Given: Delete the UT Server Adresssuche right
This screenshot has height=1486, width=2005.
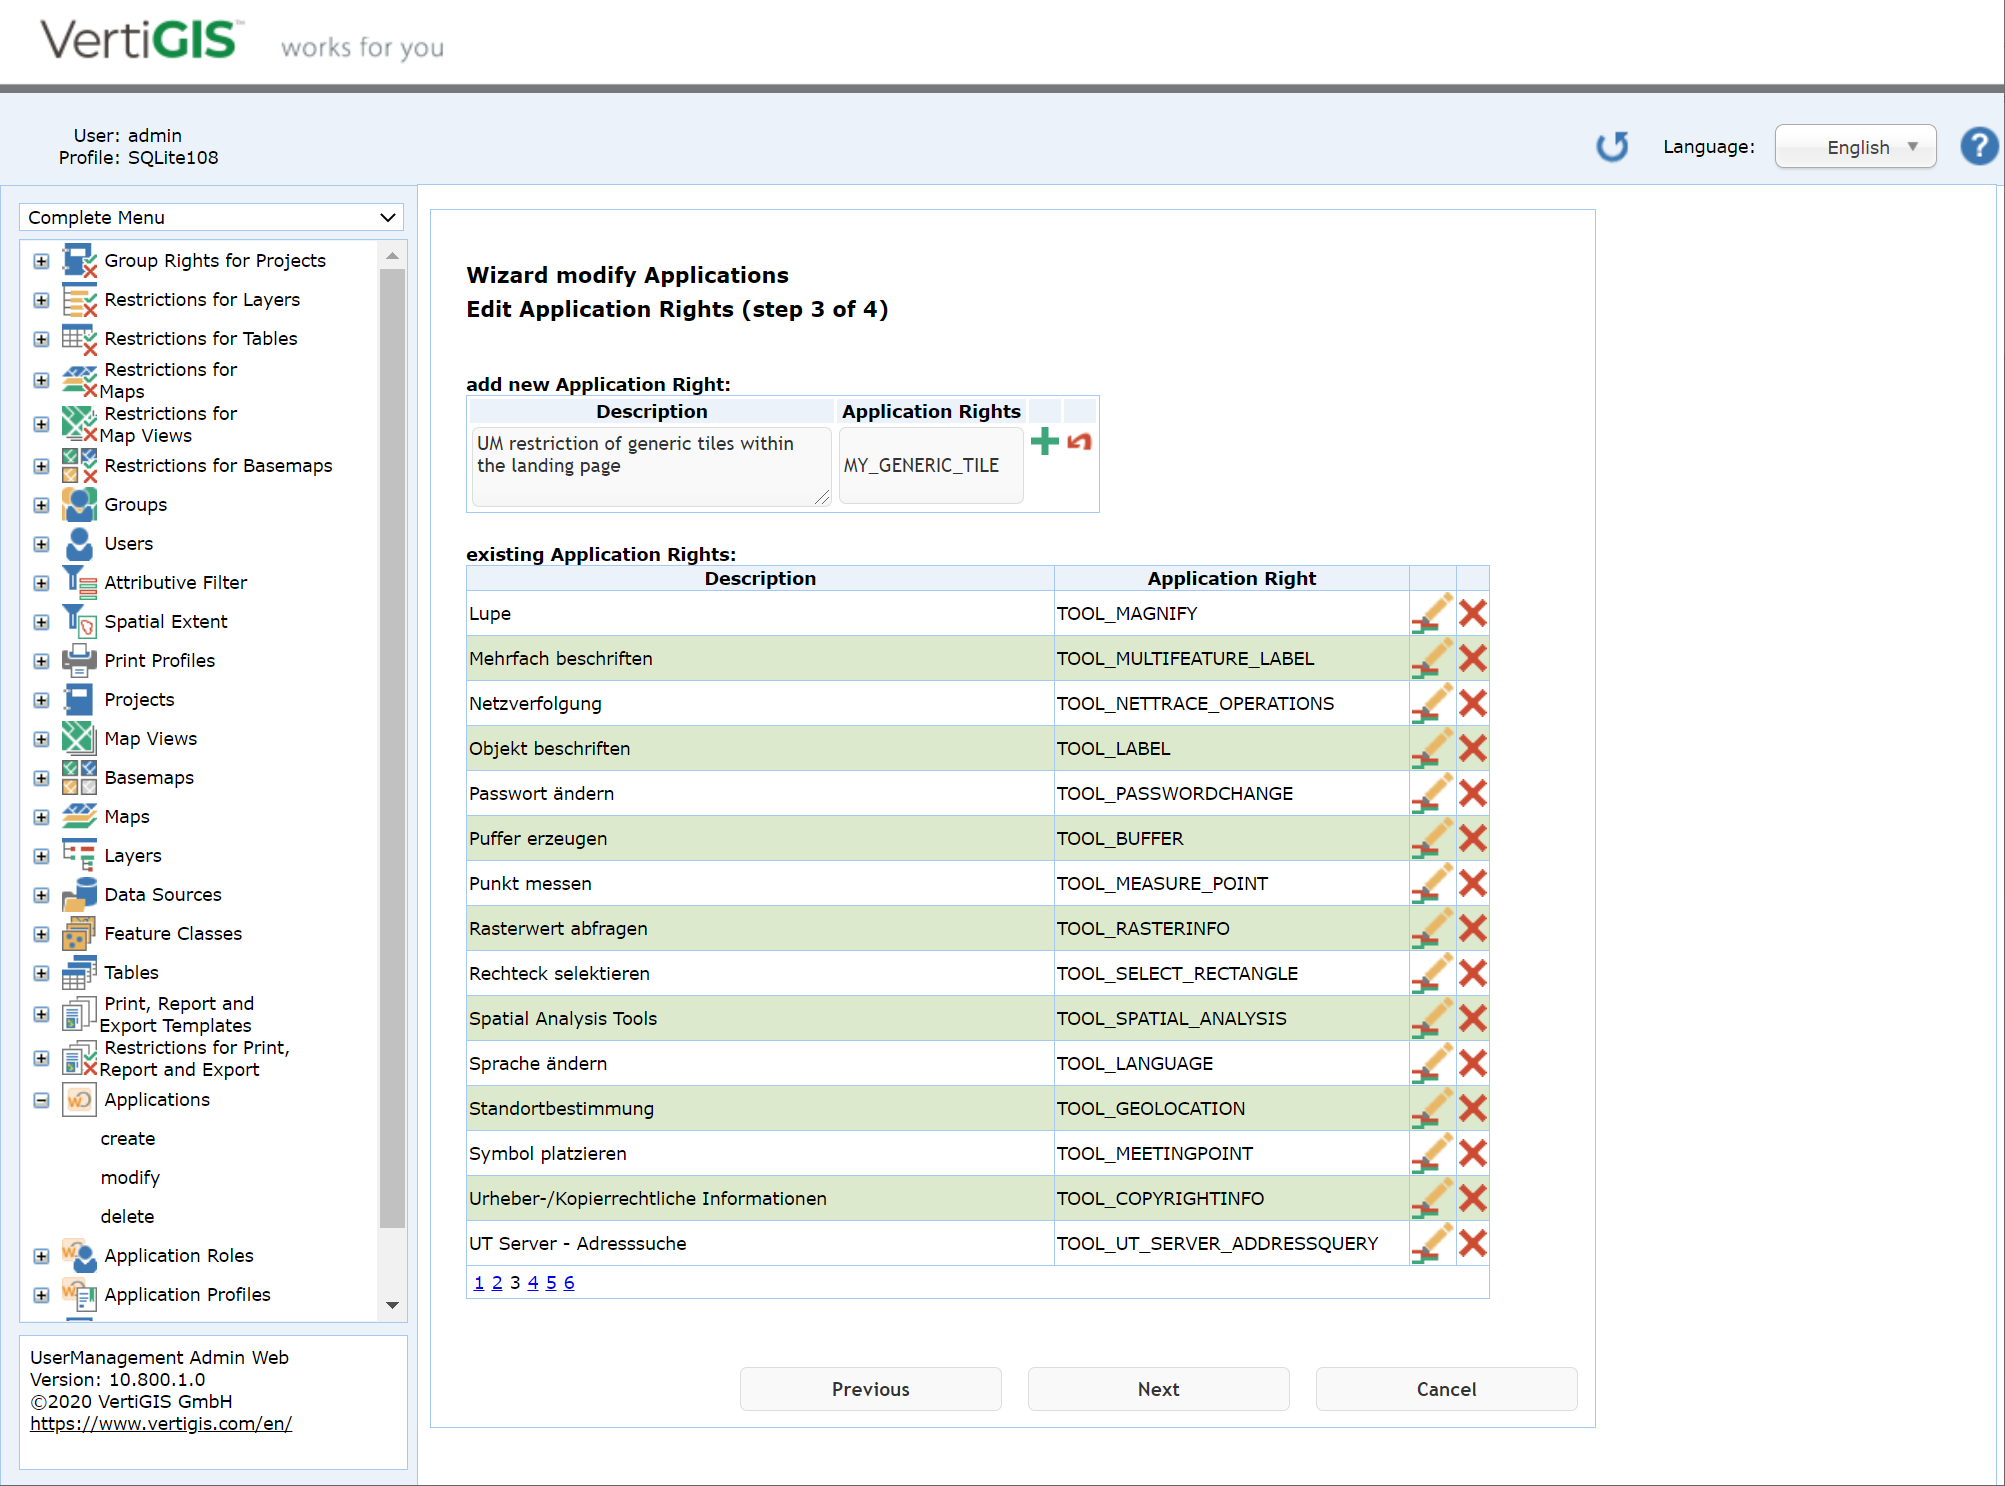Looking at the screenshot, I should (x=1472, y=1243).
